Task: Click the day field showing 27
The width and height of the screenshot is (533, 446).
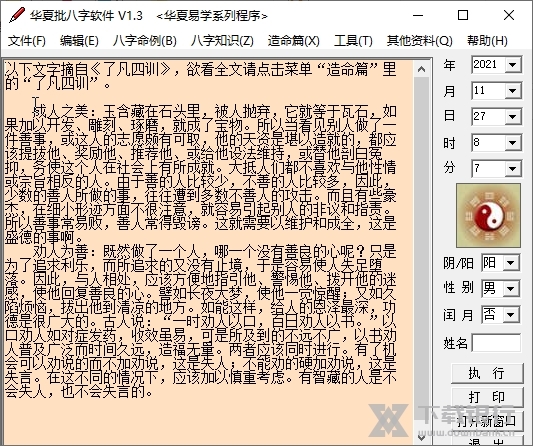Action: pyautogui.click(x=488, y=117)
